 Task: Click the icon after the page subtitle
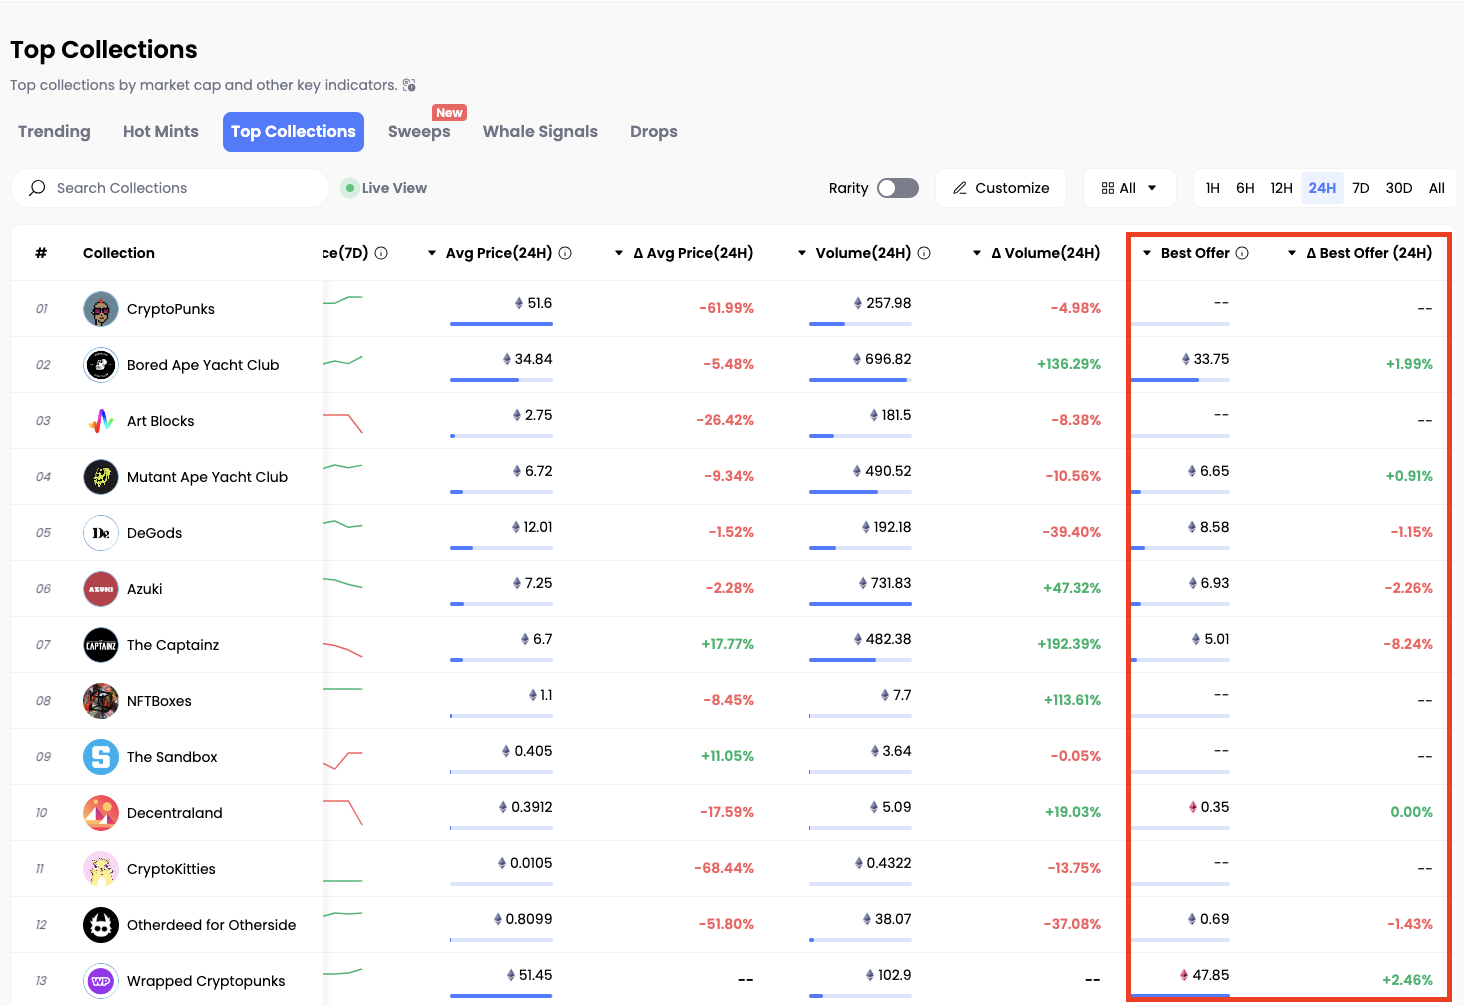point(409,85)
